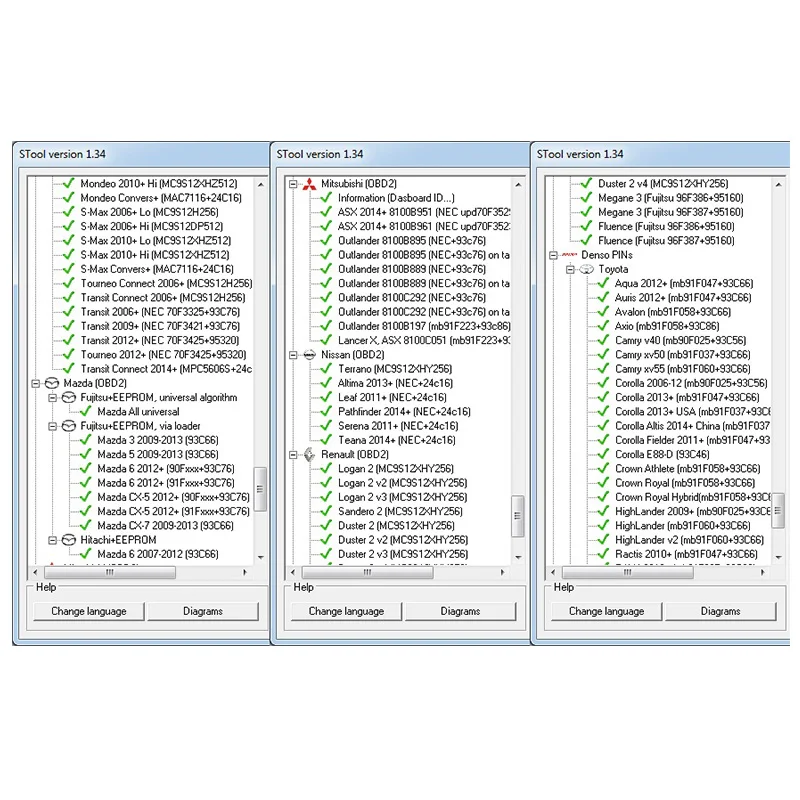This screenshot has height=800, width=800.
Task: Click Change language in the right window
Action: pos(607,611)
